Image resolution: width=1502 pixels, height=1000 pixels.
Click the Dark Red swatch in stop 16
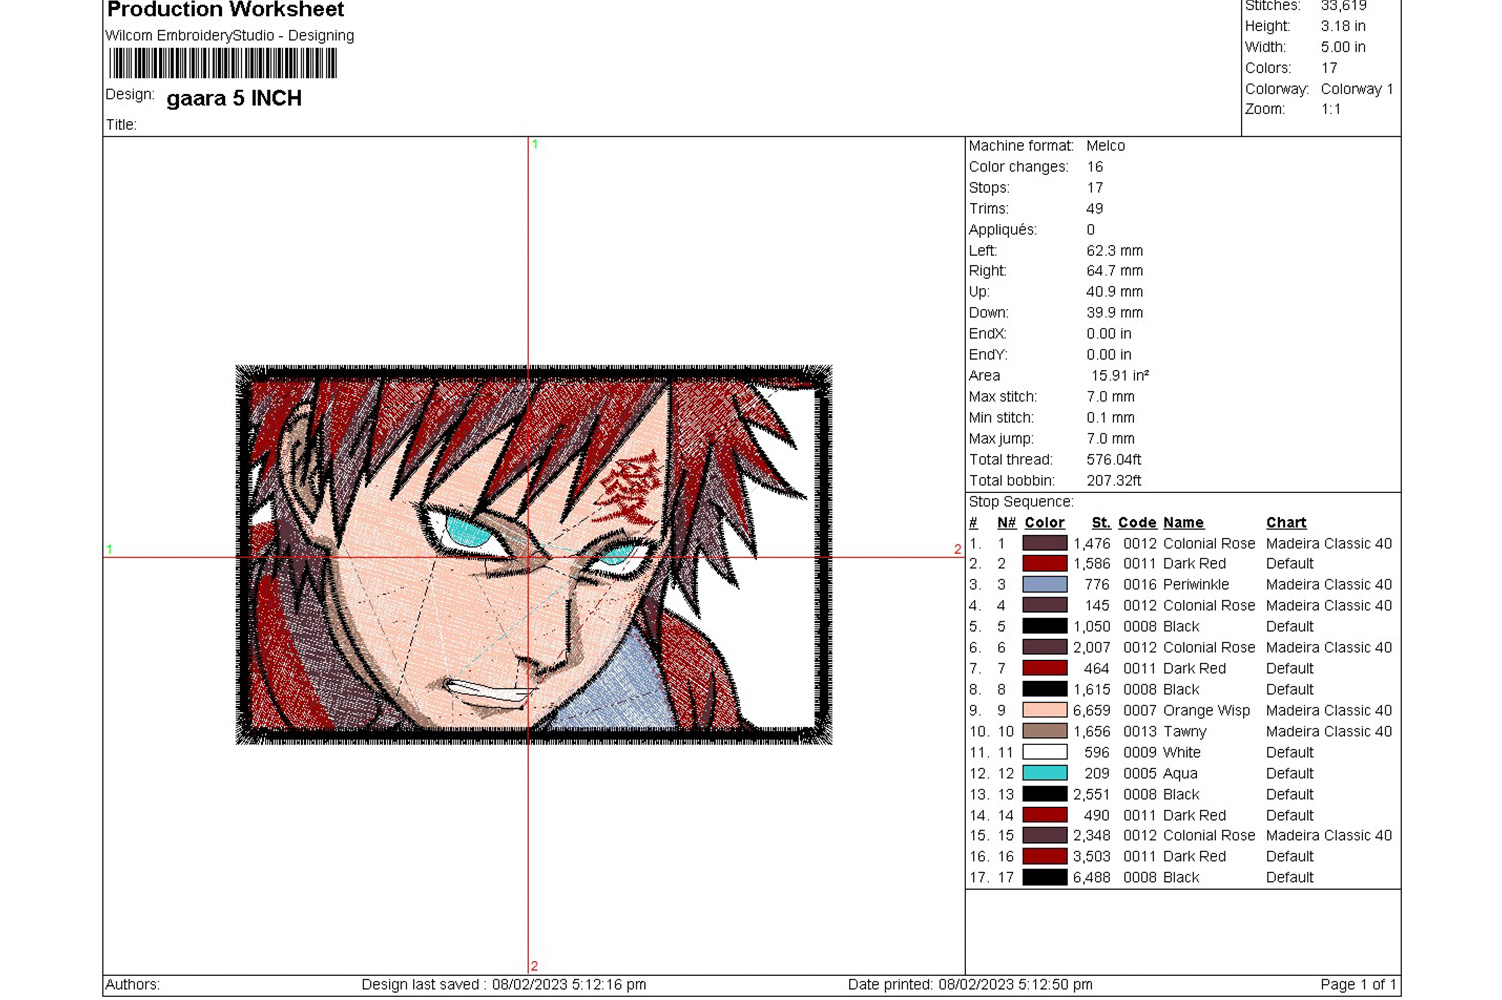coord(1045,857)
